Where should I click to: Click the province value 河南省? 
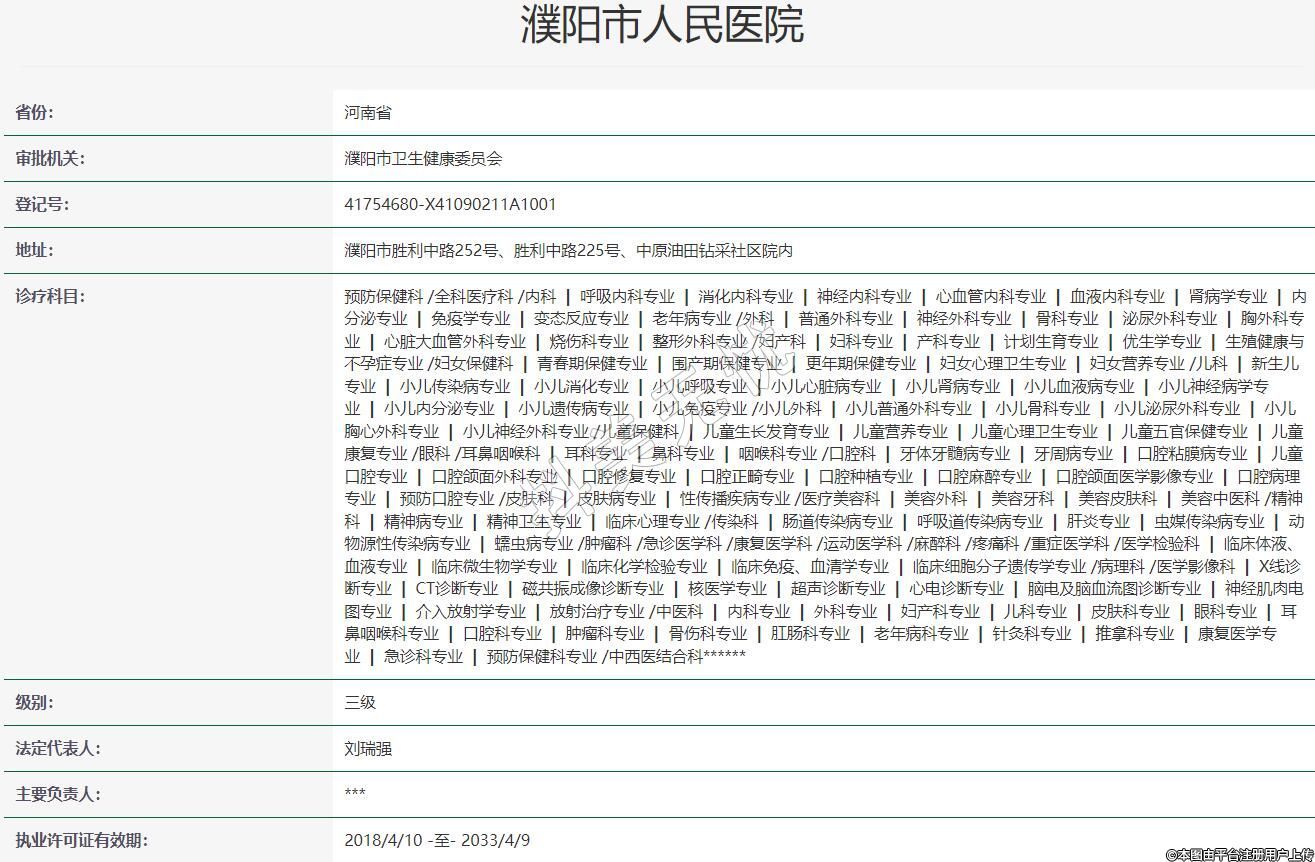[368, 112]
